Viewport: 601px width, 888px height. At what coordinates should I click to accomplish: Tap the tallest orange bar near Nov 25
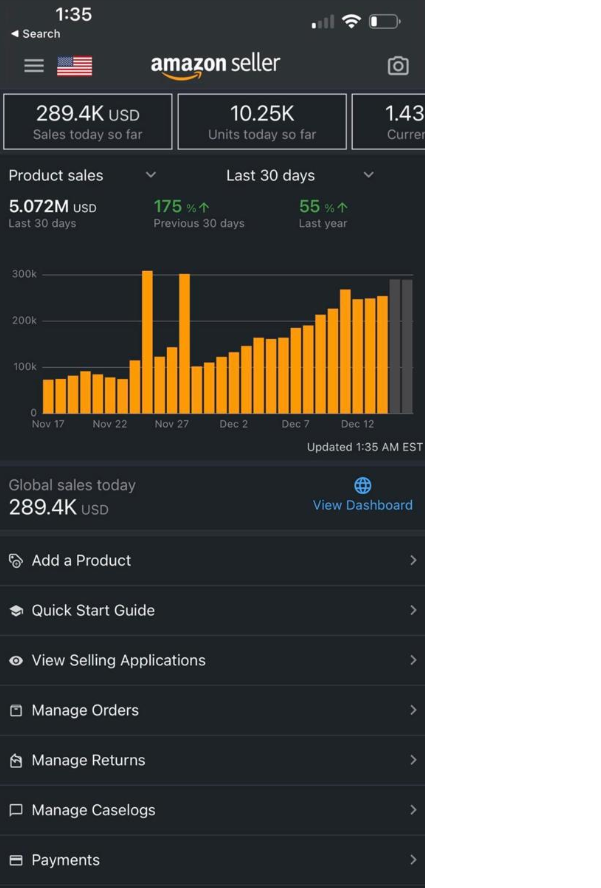147,342
